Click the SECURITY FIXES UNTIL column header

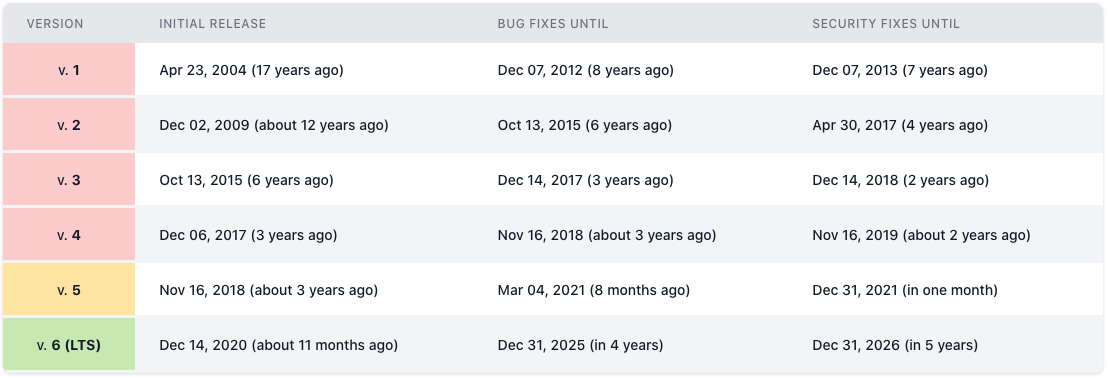point(886,24)
